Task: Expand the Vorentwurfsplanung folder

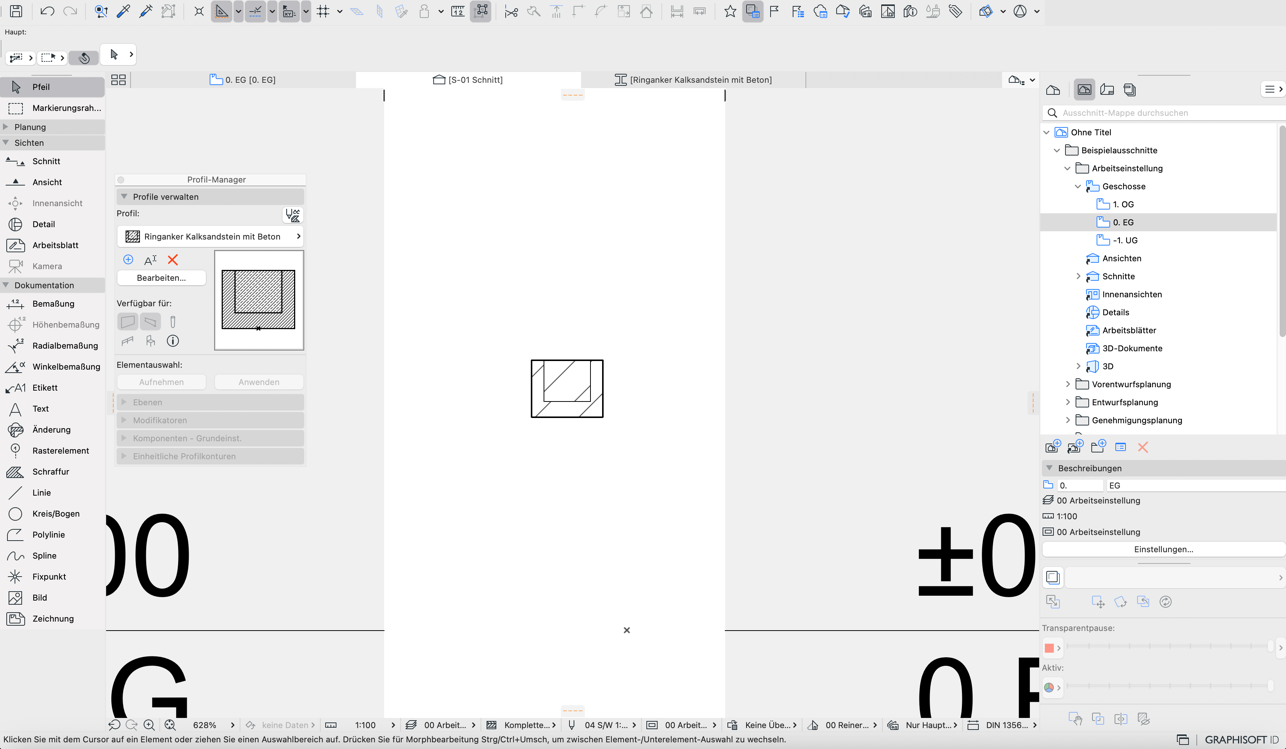Action: [1067, 384]
